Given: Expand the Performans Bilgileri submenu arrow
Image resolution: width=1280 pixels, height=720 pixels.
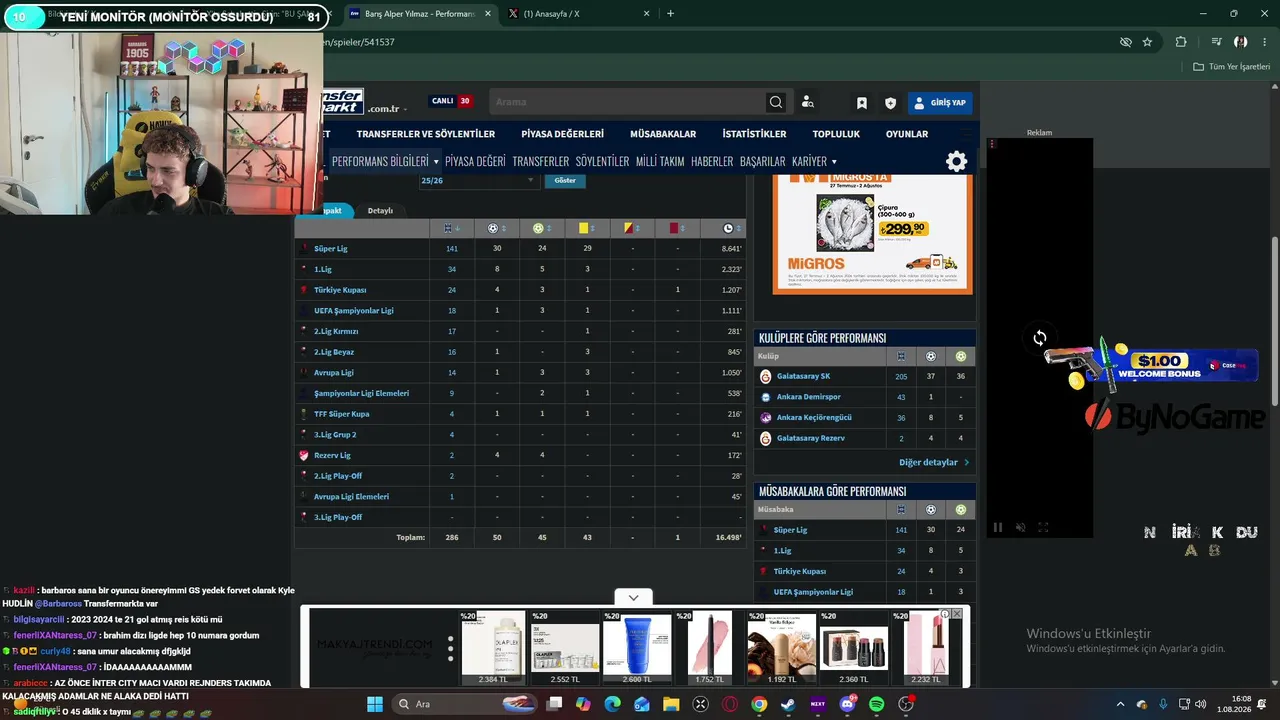Looking at the screenshot, I should click(436, 162).
